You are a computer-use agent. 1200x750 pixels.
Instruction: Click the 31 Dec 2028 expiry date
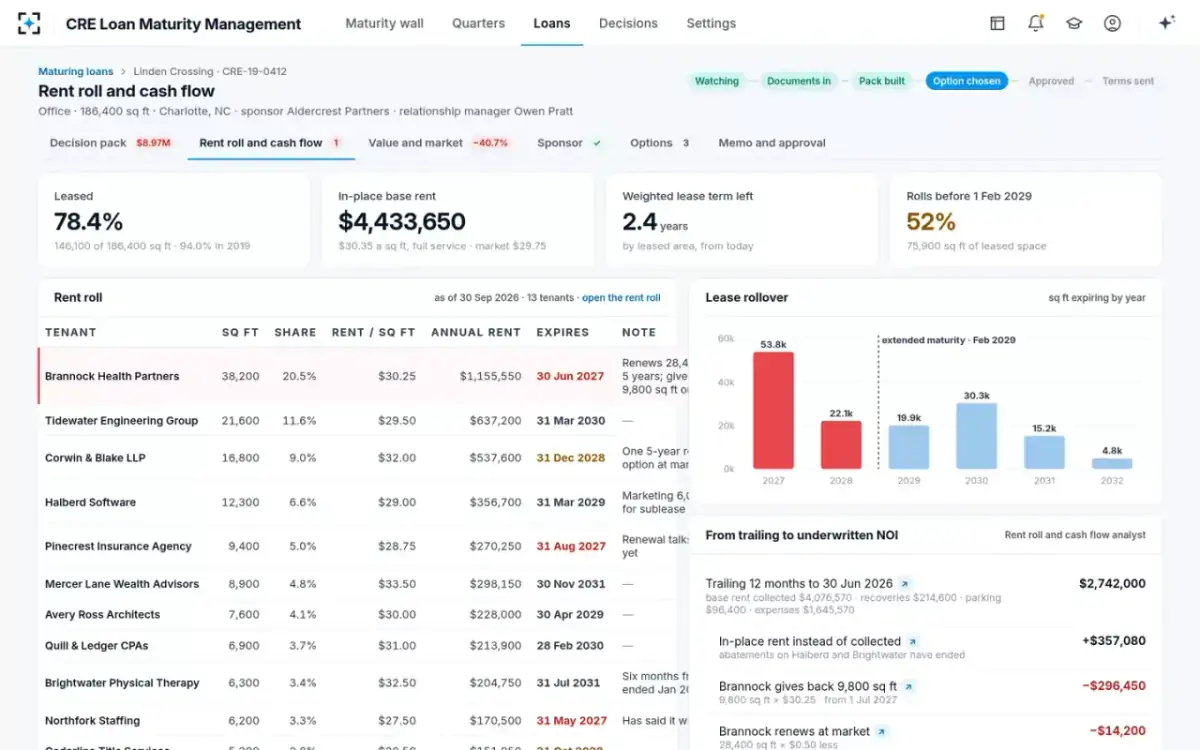tap(571, 458)
